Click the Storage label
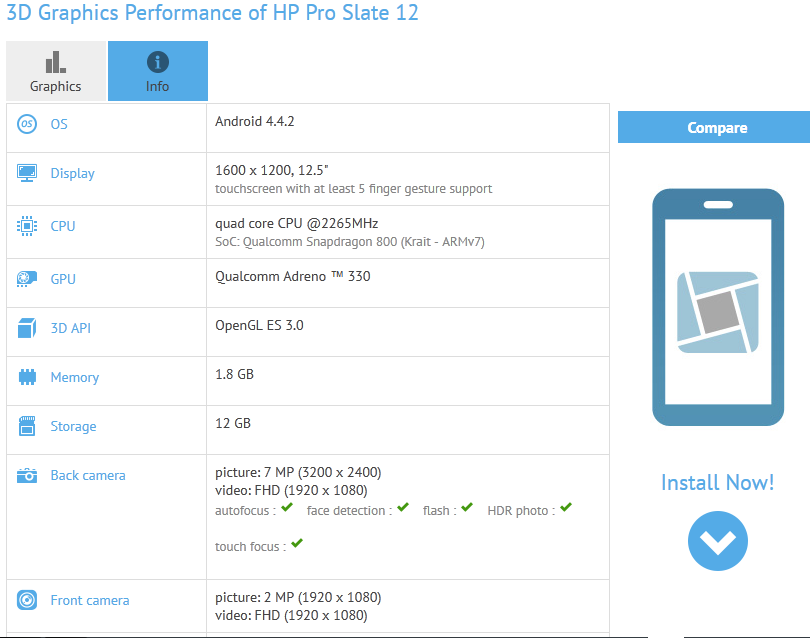The image size is (810, 638). 73,427
